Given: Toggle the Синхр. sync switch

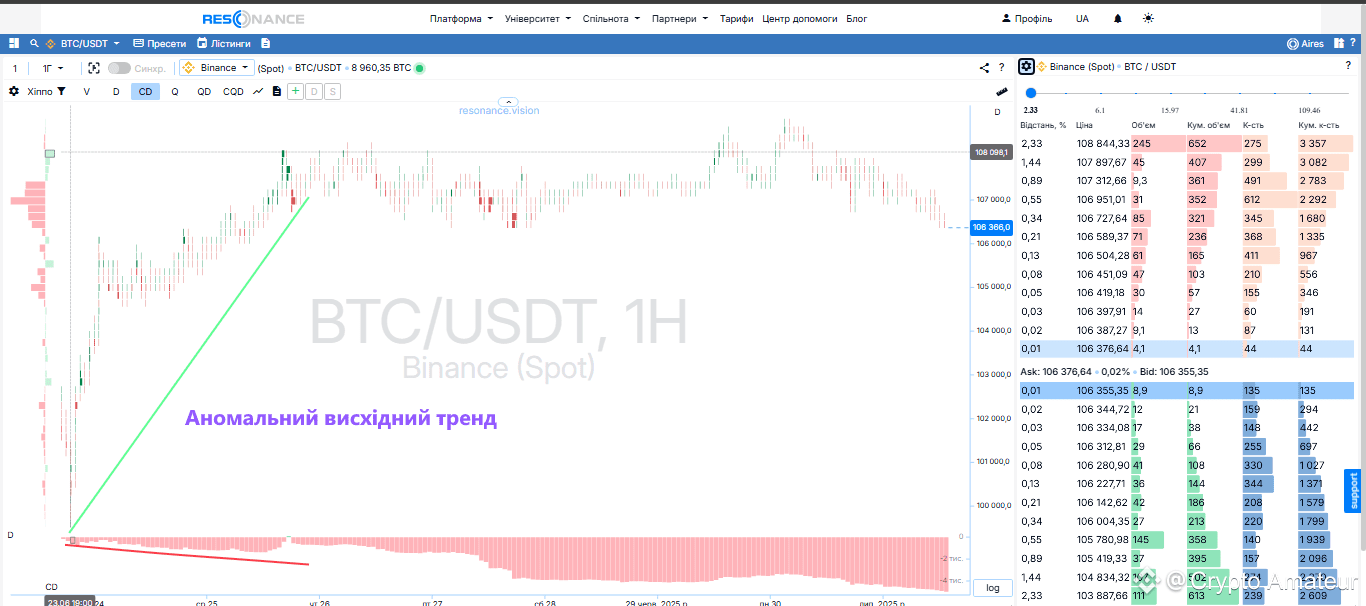Looking at the screenshot, I should (x=119, y=68).
